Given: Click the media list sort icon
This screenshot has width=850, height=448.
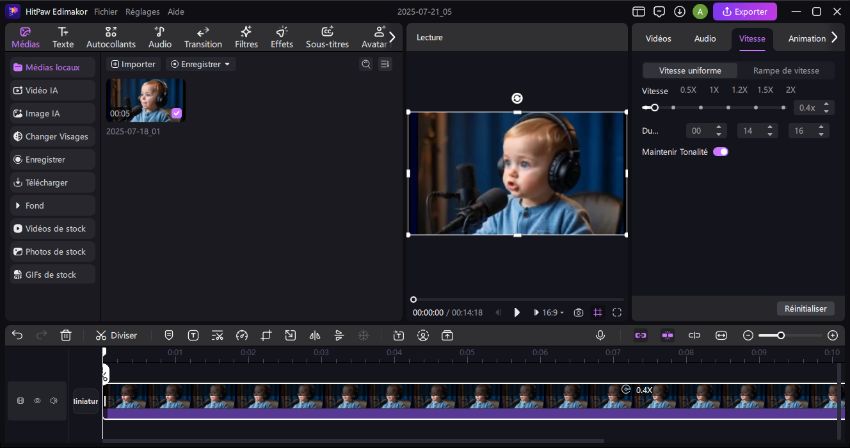Looking at the screenshot, I should (385, 64).
